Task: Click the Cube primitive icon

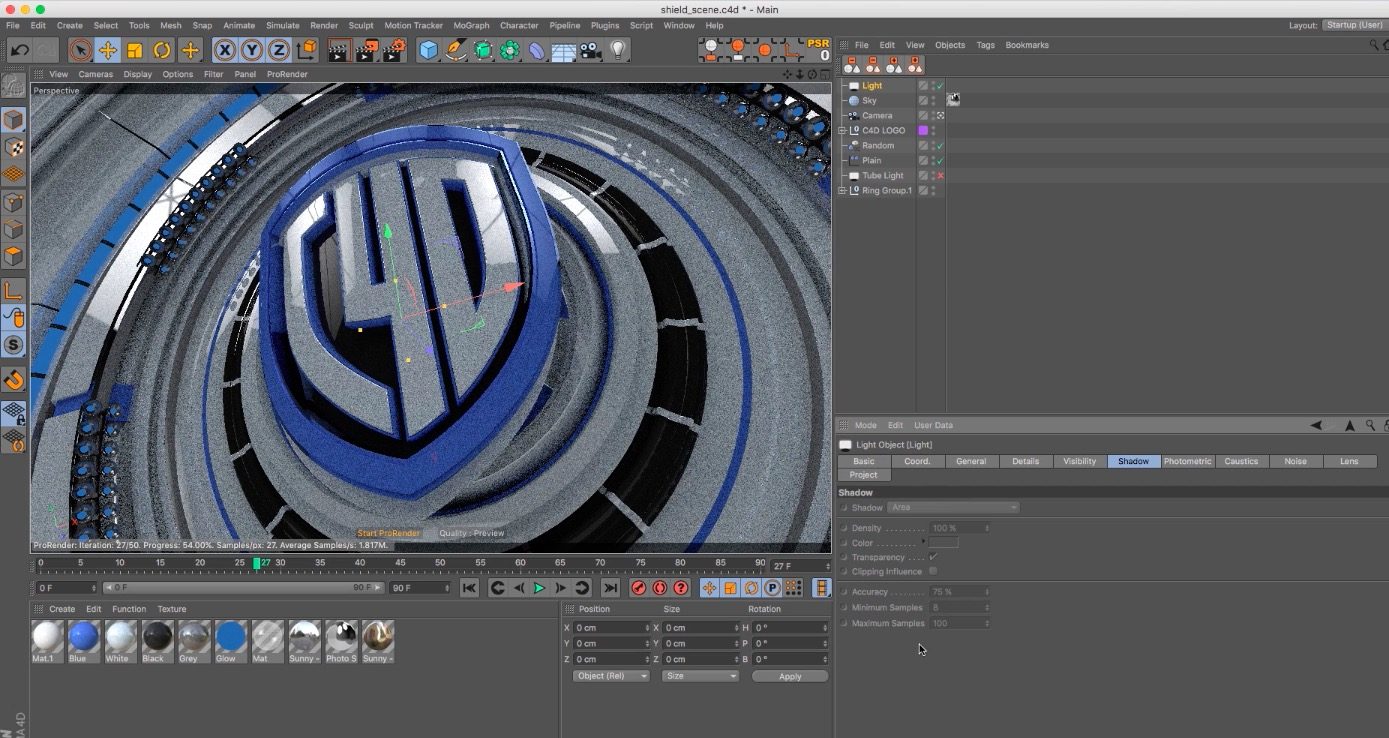Action: click(x=427, y=48)
